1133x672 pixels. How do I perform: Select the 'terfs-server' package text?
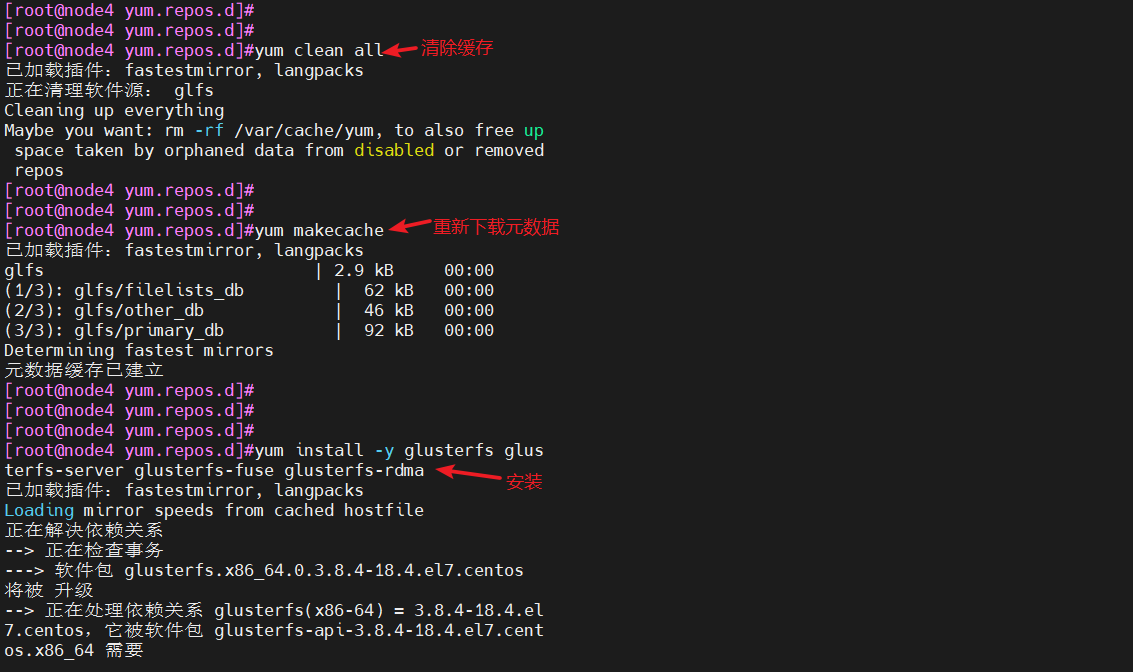64,470
